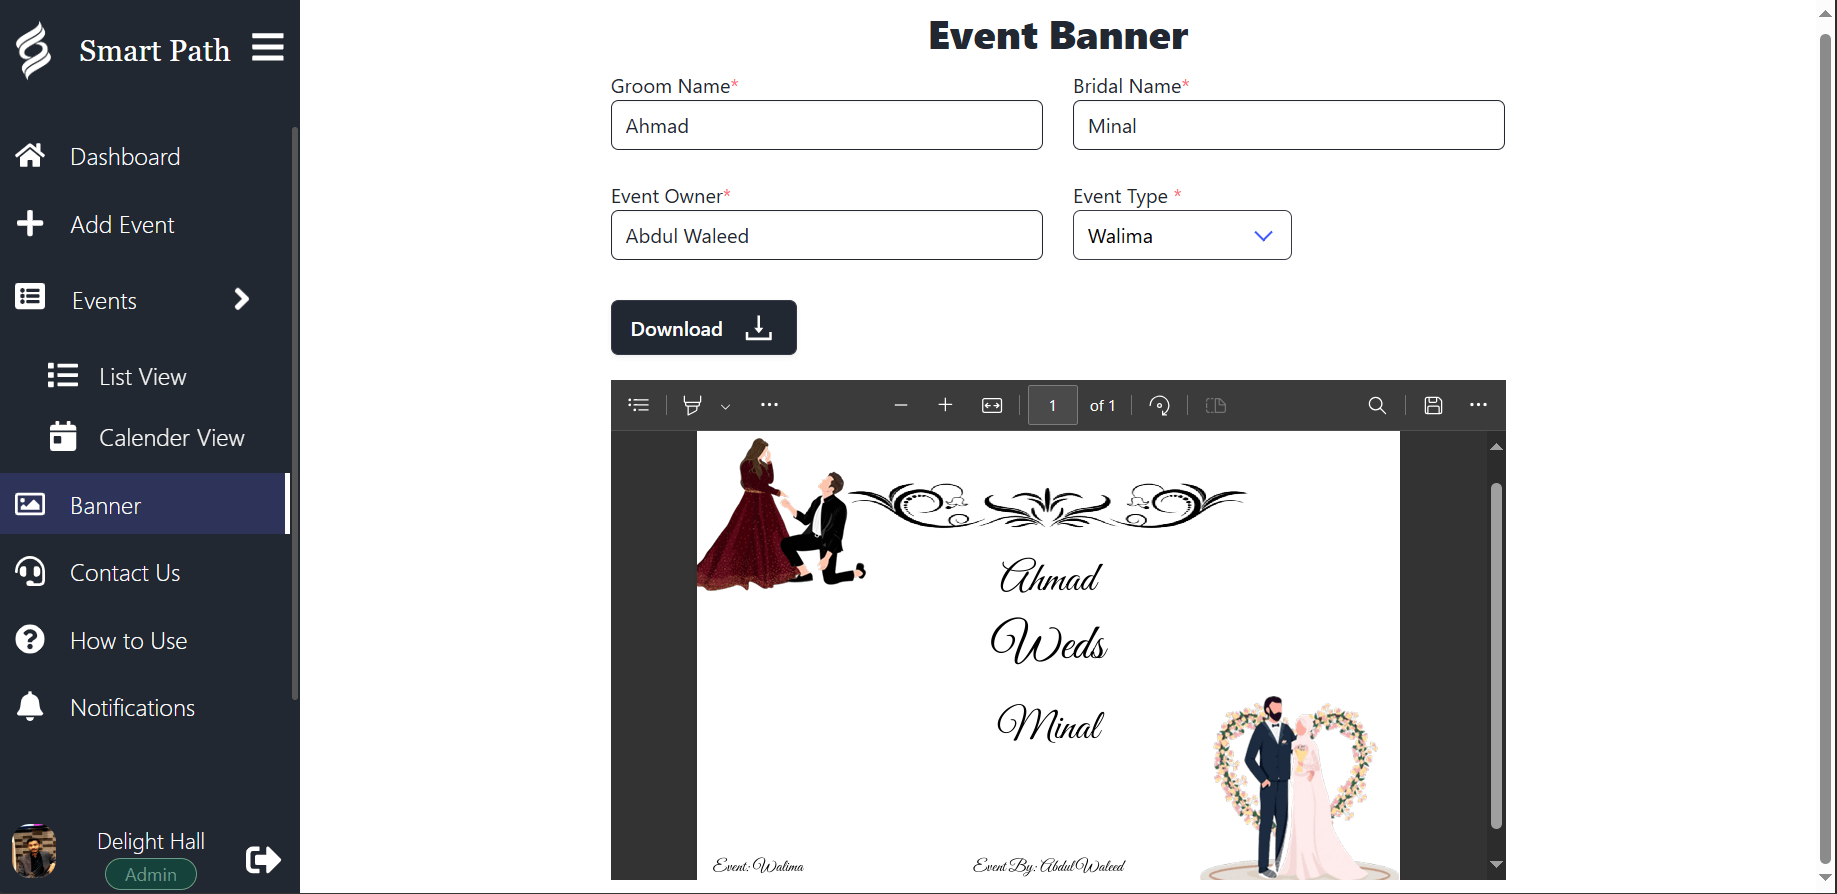Search within the PDF banner

(x=1377, y=405)
